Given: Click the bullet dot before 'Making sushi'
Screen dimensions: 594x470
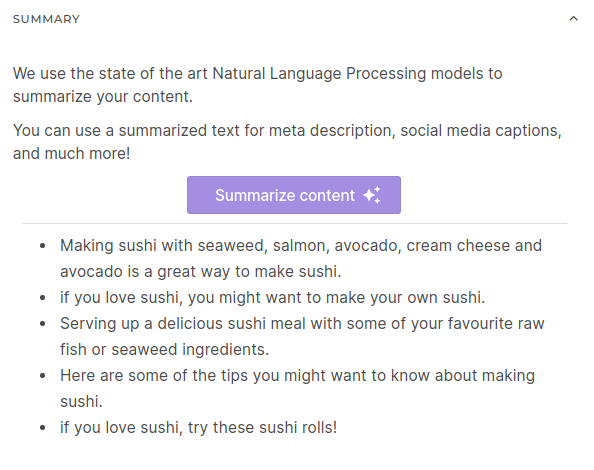Looking at the screenshot, I should pyautogui.click(x=42, y=246).
